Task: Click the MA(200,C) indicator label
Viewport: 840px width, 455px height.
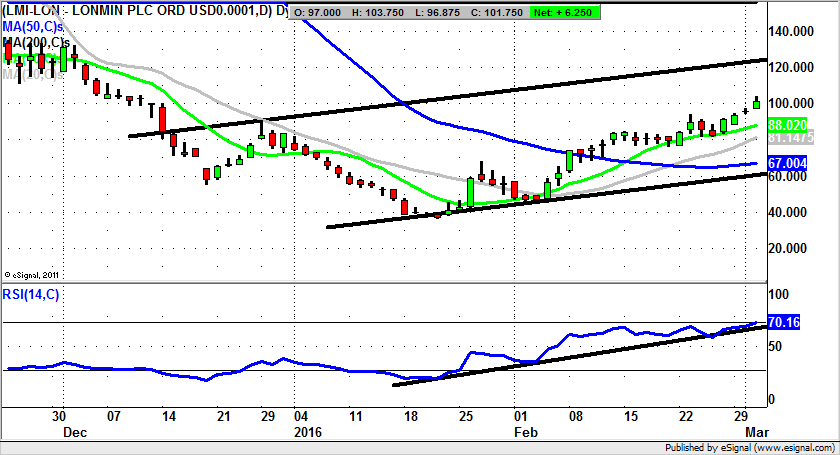Action: pos(36,44)
